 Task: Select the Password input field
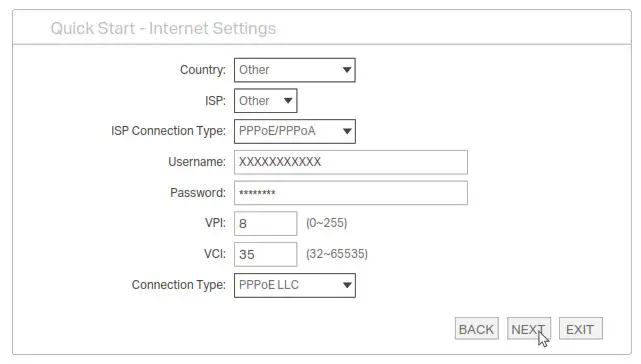351,193
